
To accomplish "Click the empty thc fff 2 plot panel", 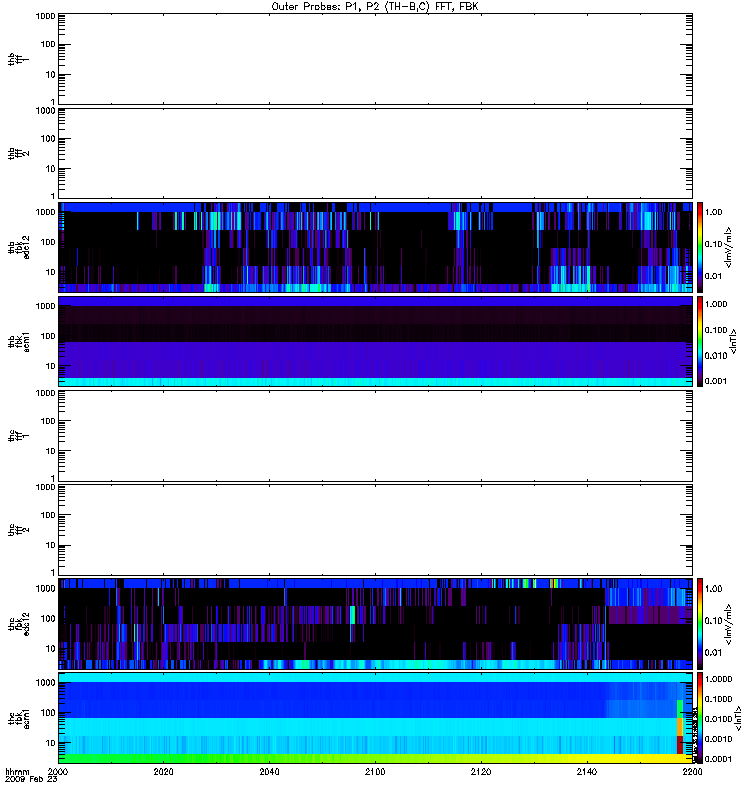I will click(x=375, y=530).
